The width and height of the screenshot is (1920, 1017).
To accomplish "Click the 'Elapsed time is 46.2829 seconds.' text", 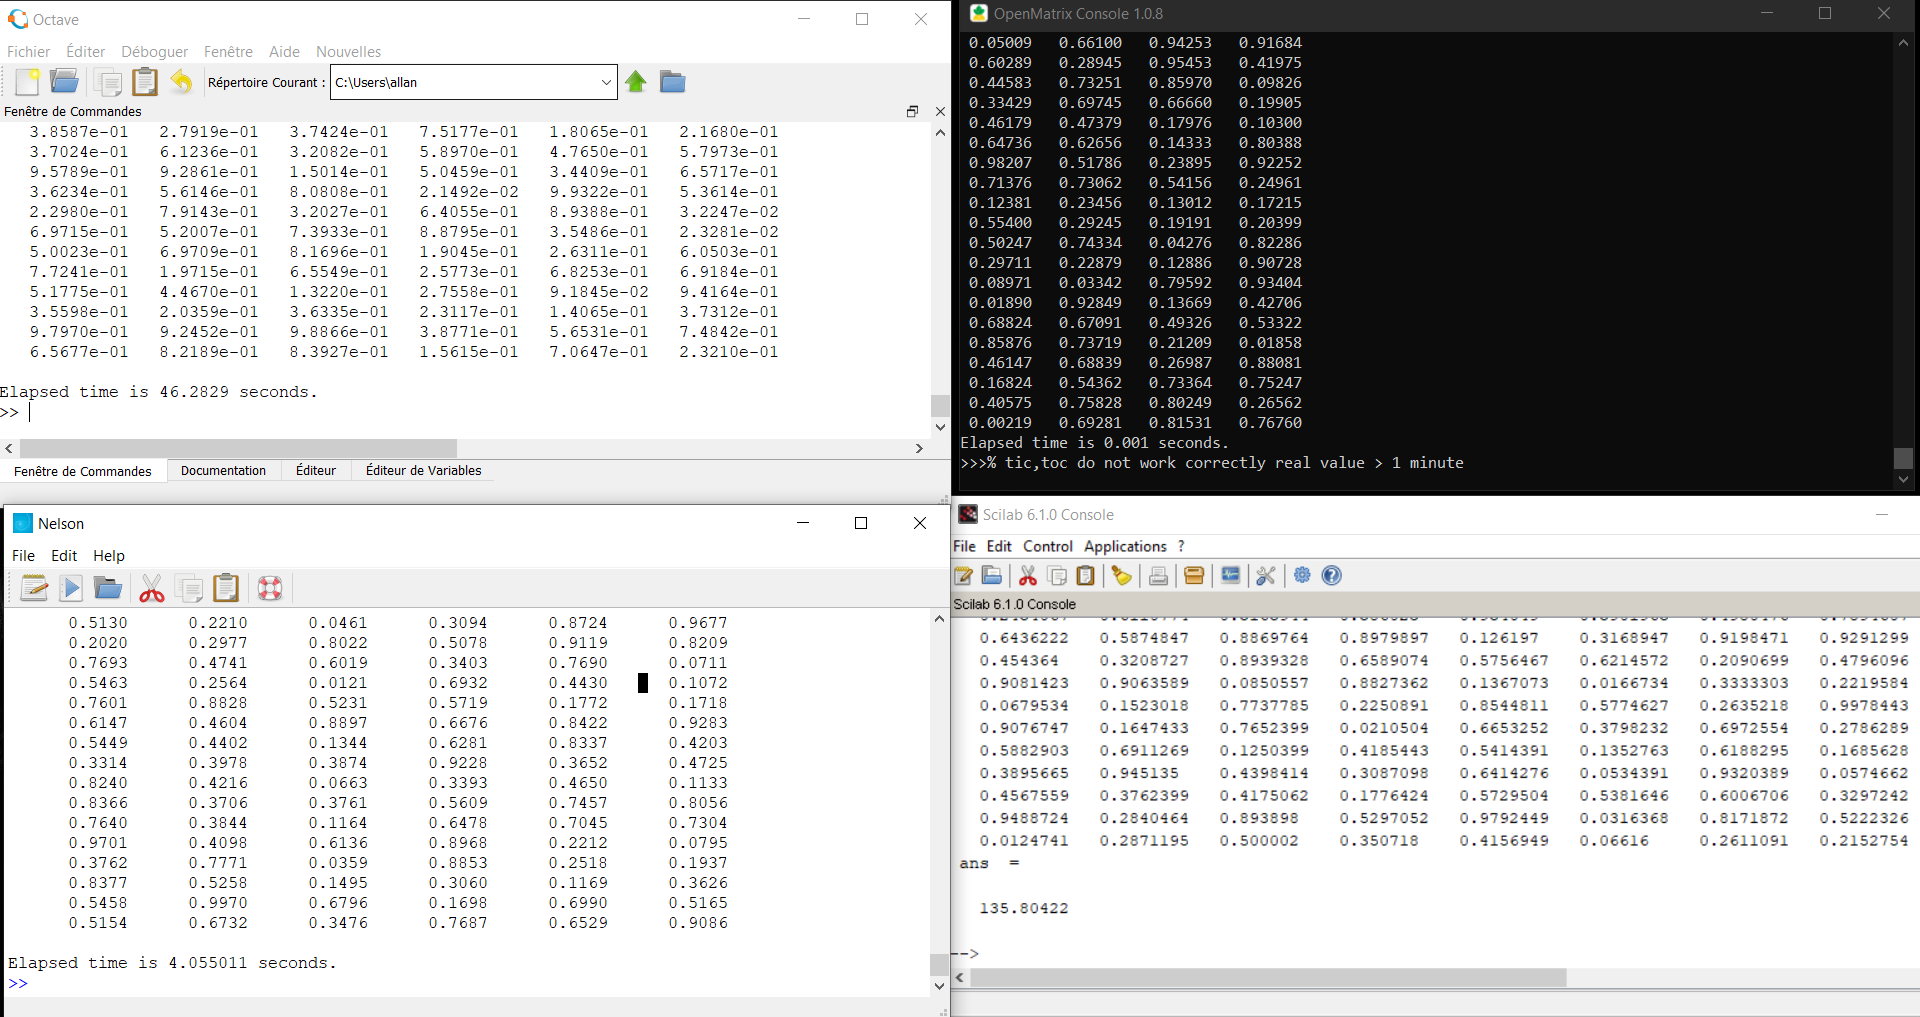I will [159, 392].
